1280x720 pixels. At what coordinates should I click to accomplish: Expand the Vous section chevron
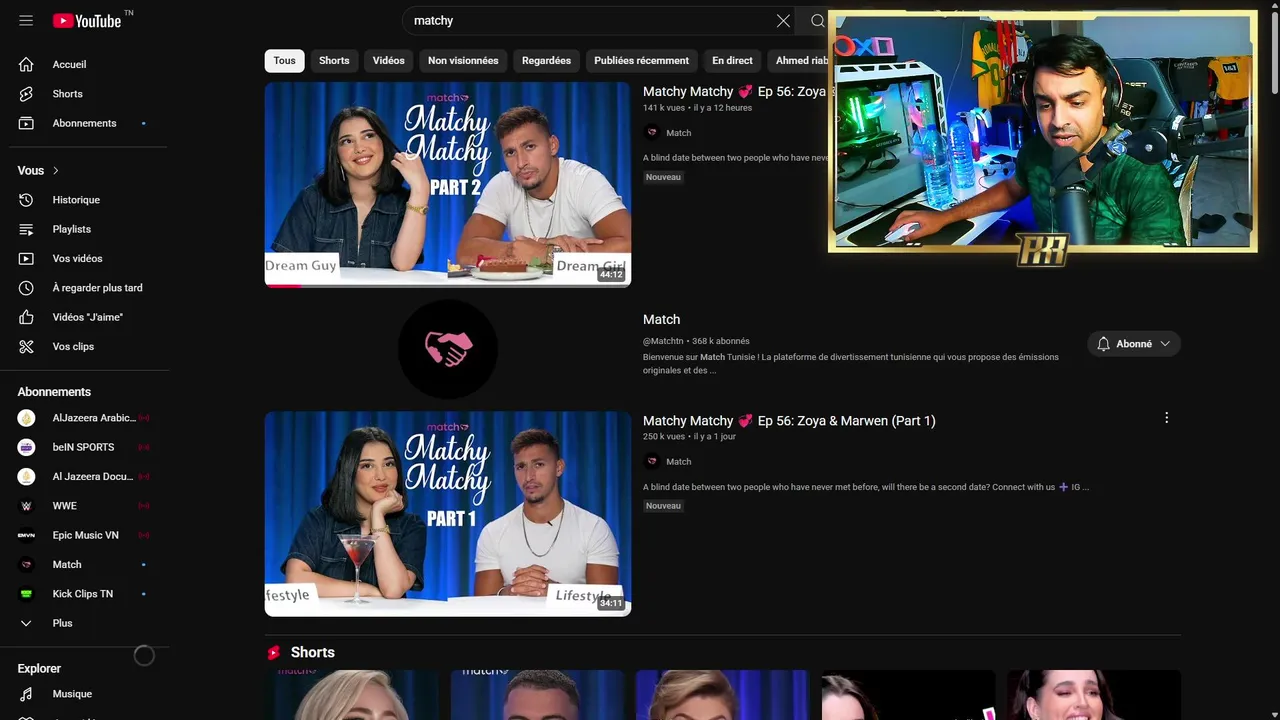[x=56, y=171]
